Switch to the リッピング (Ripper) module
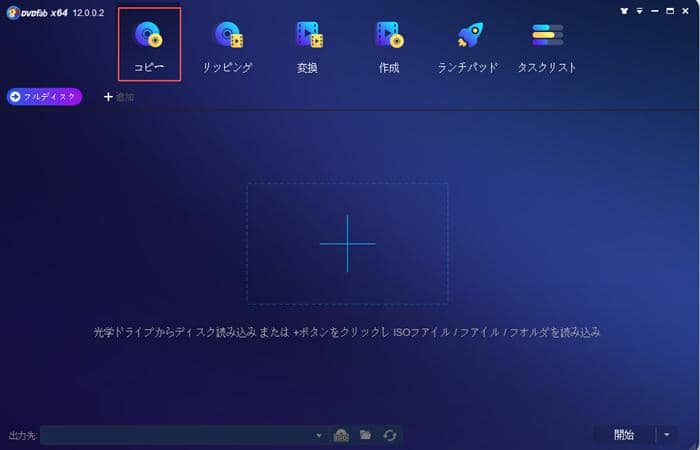This screenshot has width=700, height=450. pyautogui.click(x=229, y=45)
